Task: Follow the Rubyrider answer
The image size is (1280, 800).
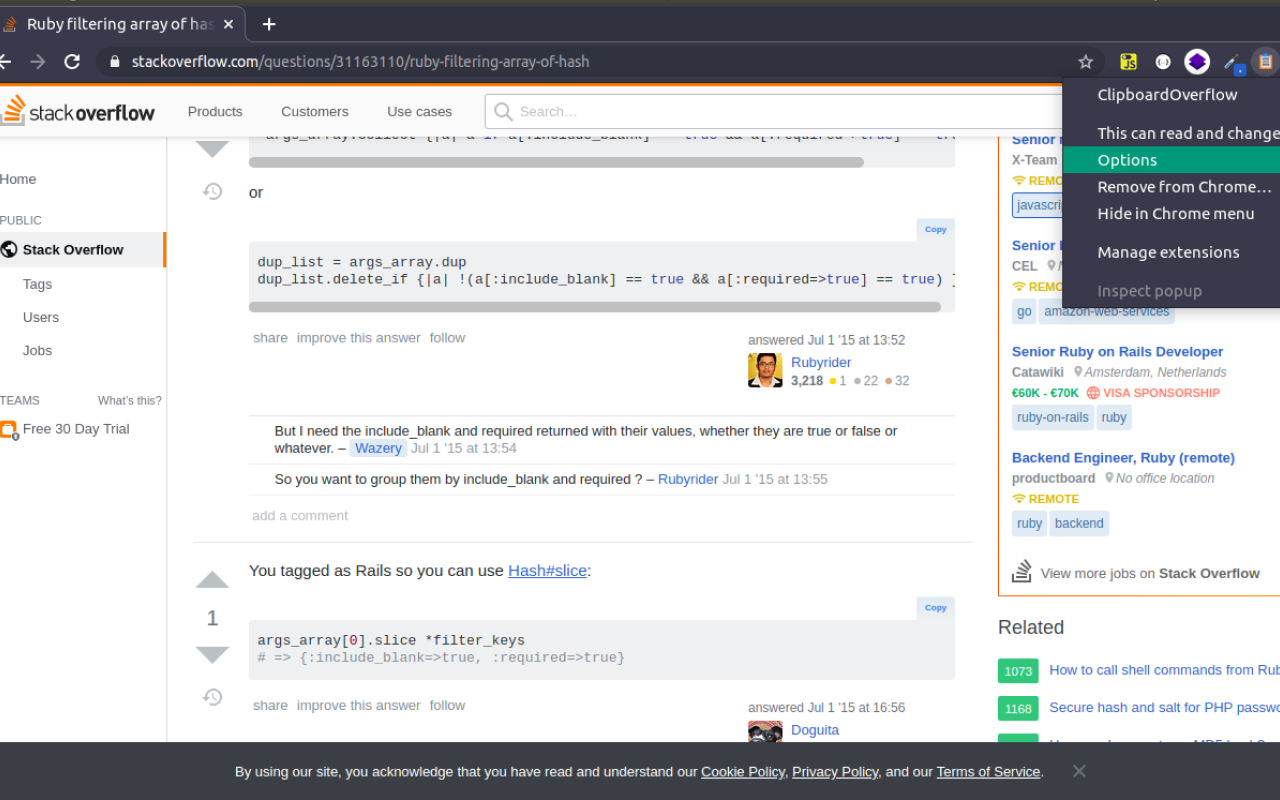Action: [448, 338]
